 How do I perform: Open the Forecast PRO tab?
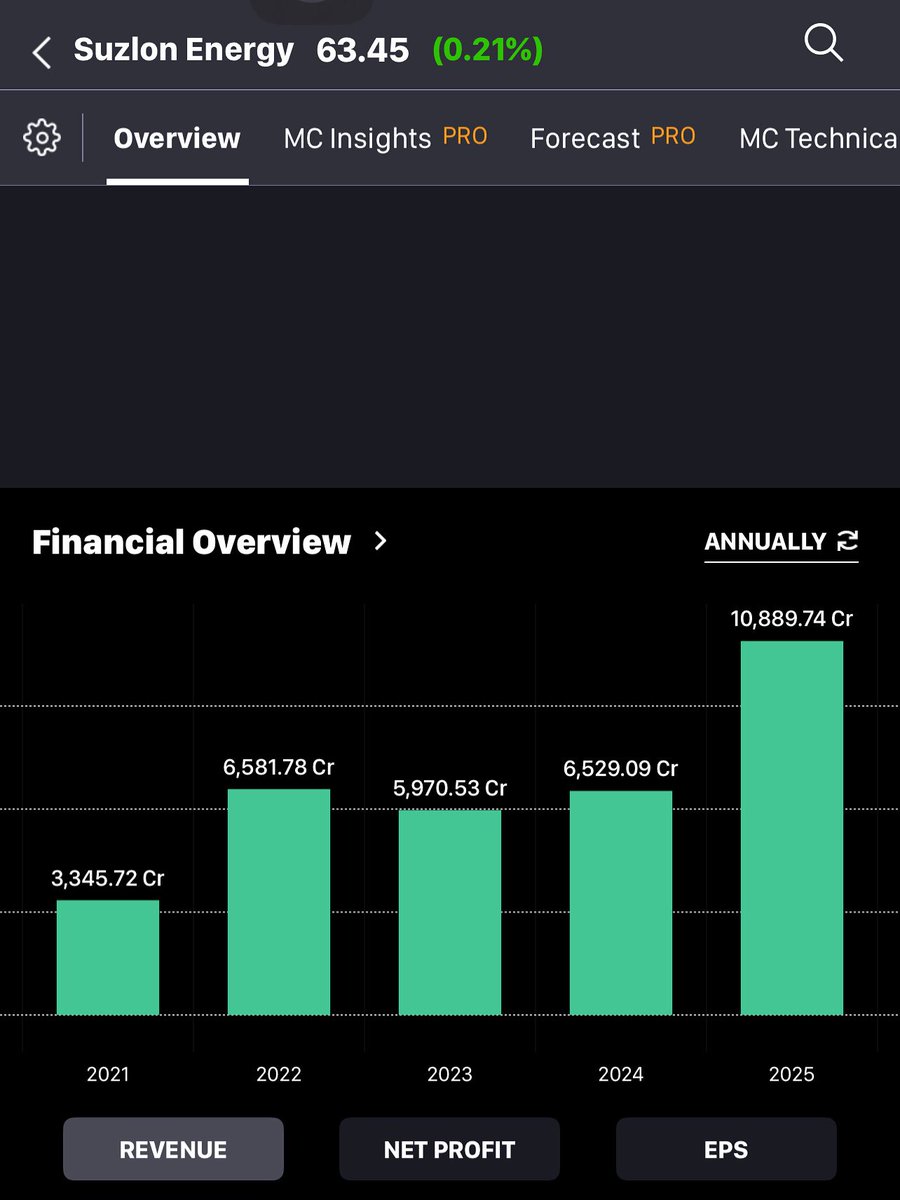pos(612,138)
